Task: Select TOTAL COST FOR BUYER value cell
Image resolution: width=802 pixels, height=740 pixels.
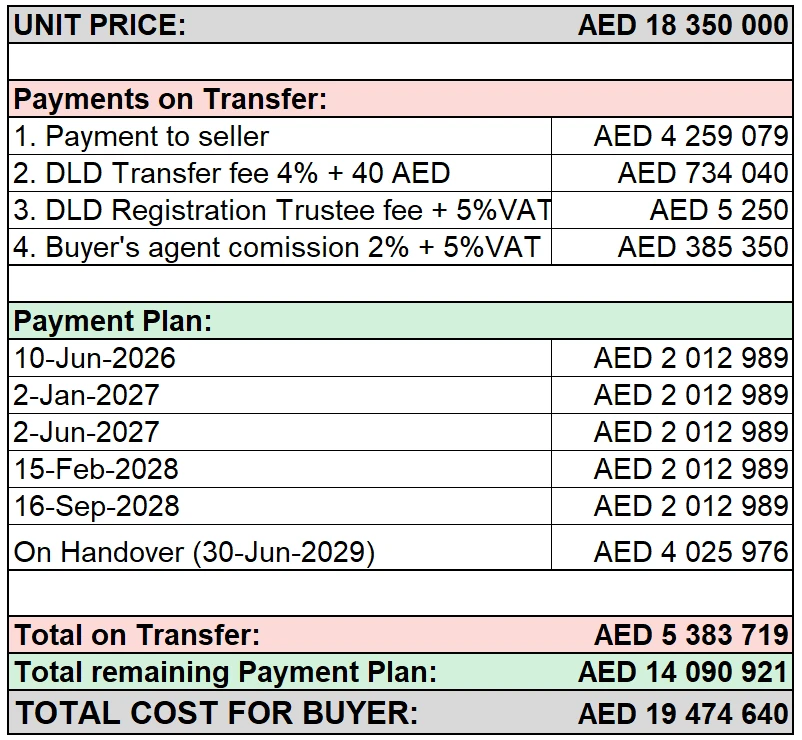Action: (683, 713)
